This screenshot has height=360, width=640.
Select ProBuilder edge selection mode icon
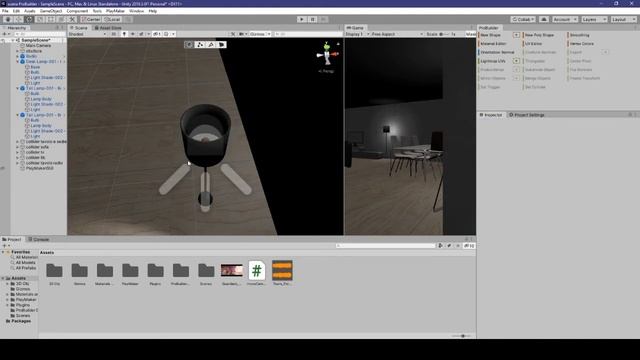pos(211,44)
